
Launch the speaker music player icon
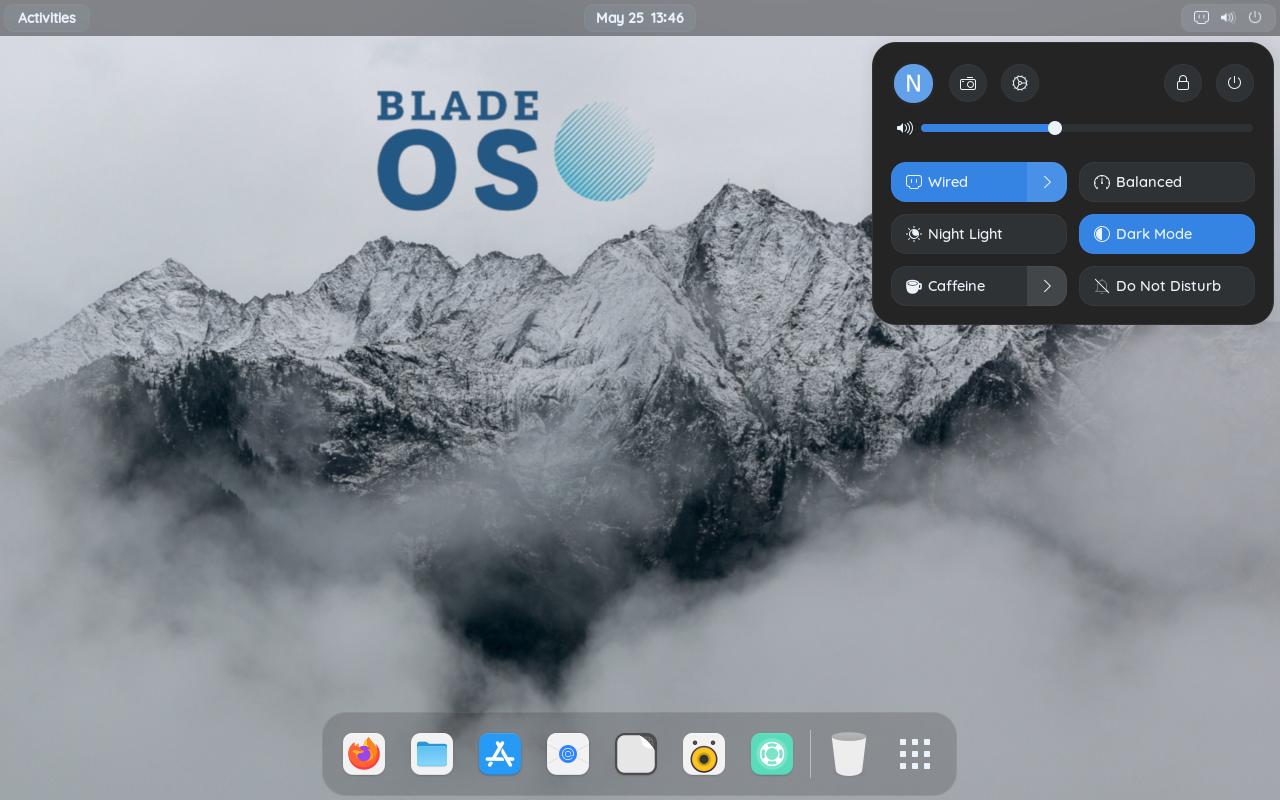[x=704, y=754]
